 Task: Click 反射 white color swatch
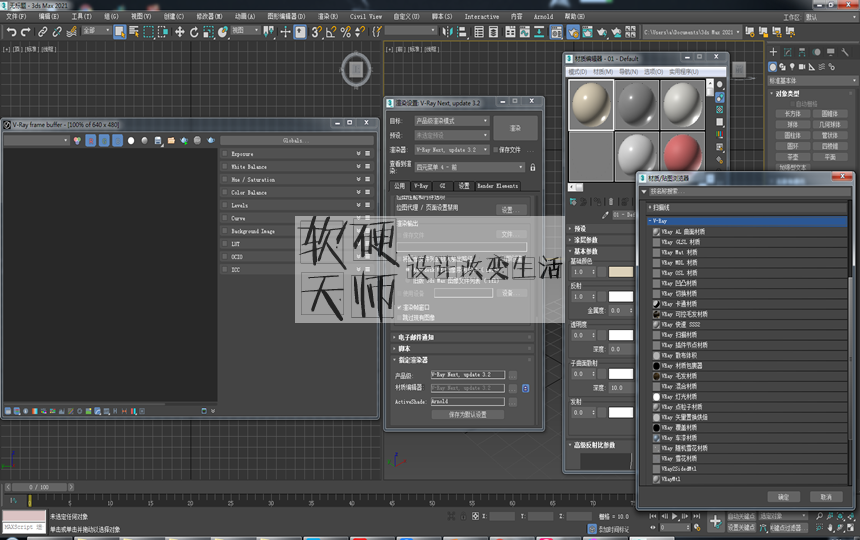click(x=621, y=297)
